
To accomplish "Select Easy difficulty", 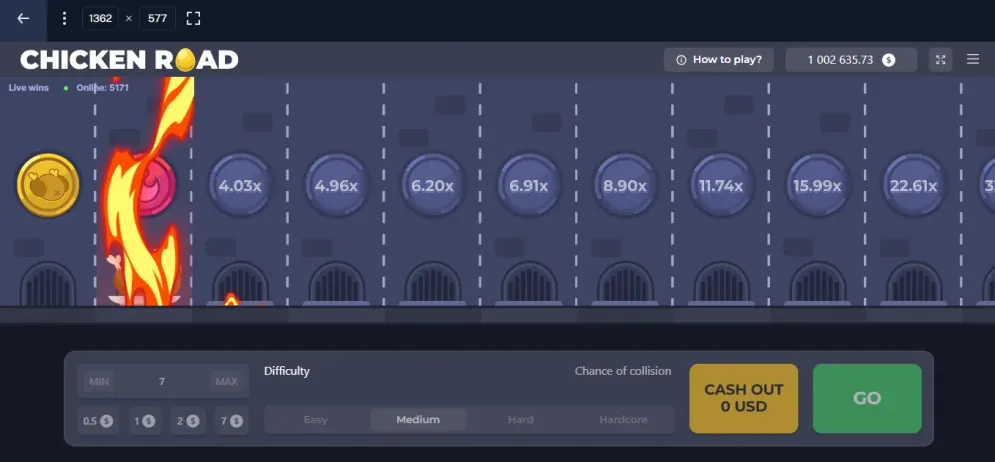I will 315,419.
